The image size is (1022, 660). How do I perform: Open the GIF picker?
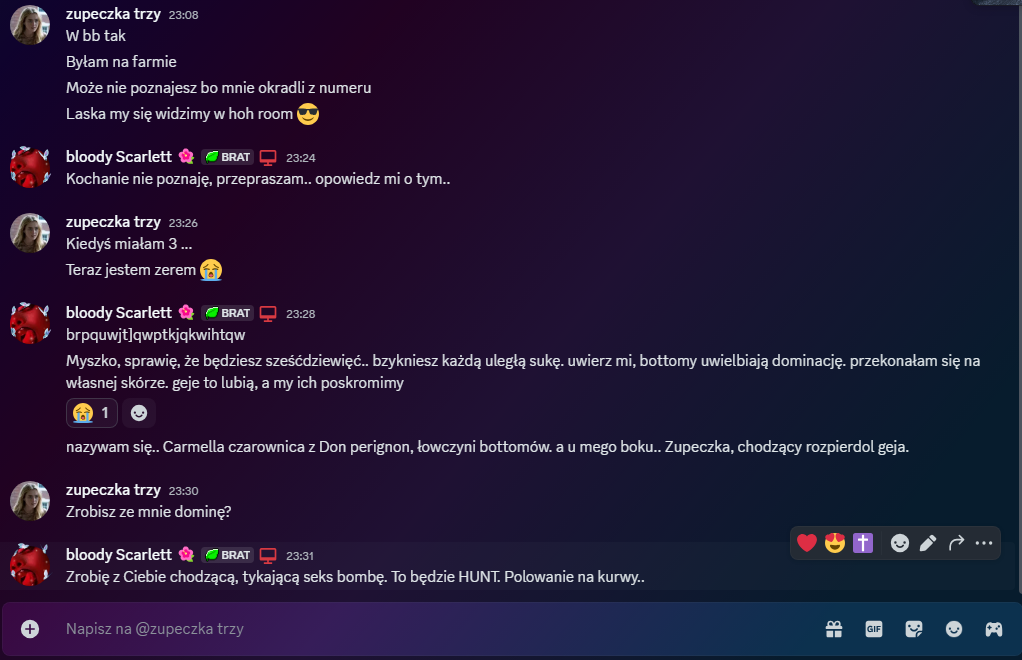[873, 629]
